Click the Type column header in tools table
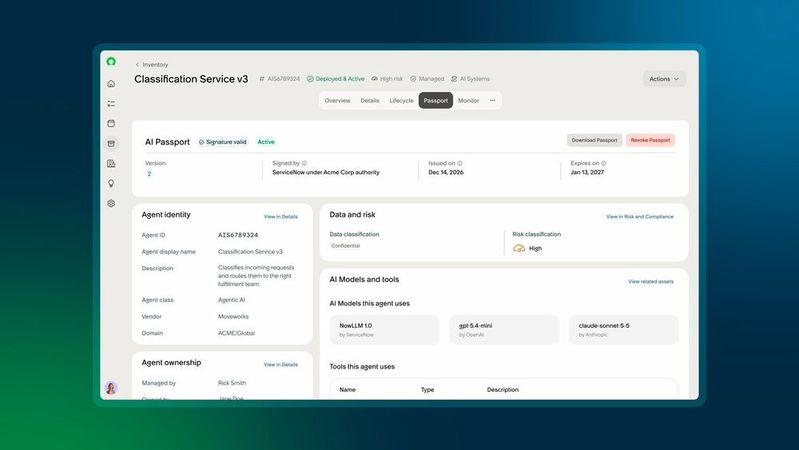799x450 pixels. tap(428, 390)
